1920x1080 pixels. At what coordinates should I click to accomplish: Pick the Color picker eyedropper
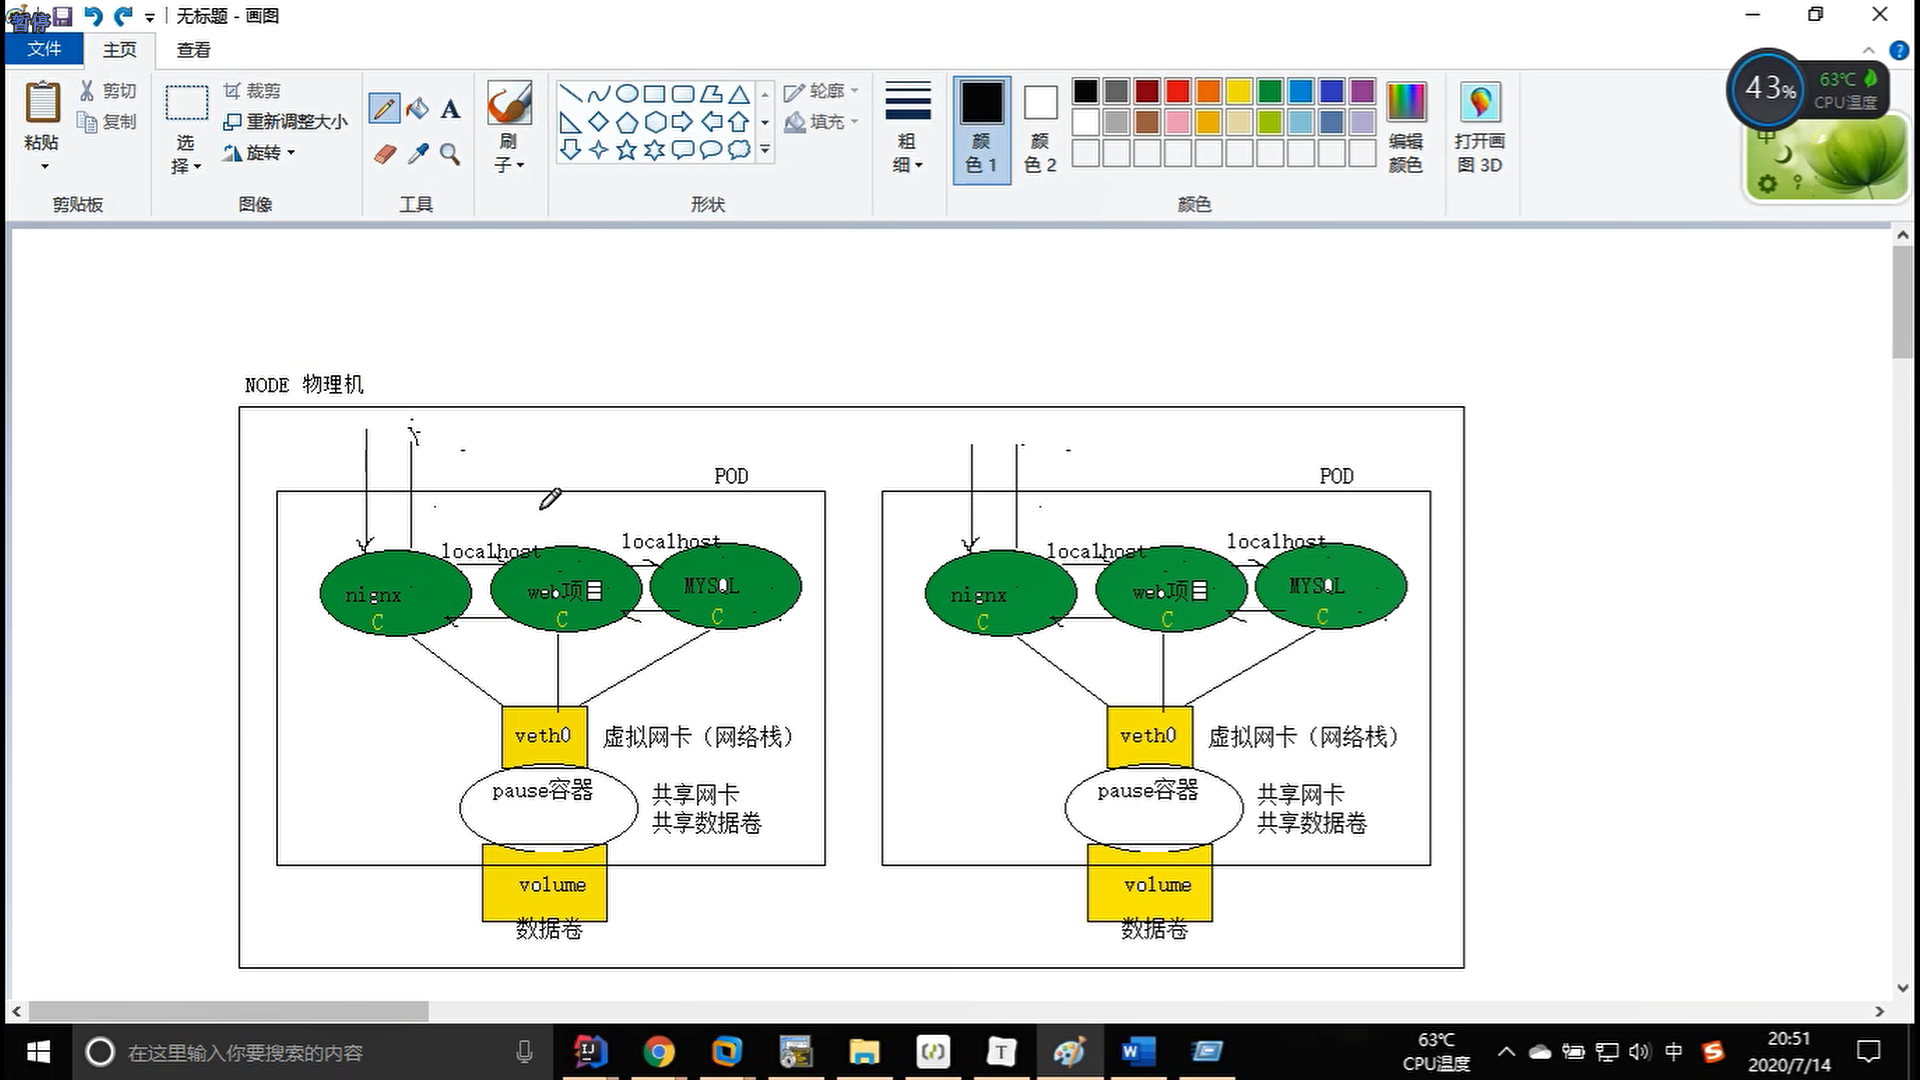click(x=418, y=154)
